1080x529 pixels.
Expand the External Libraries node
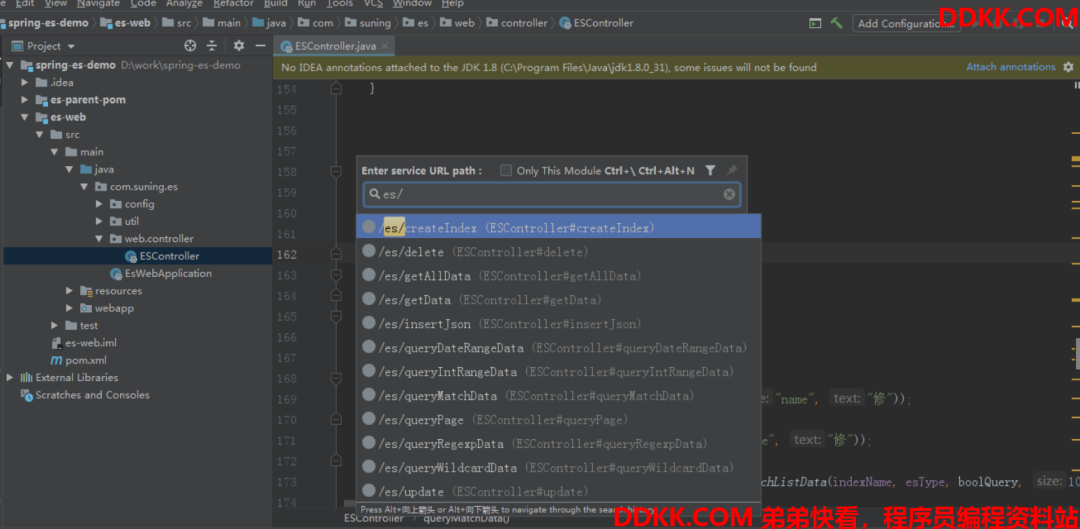(10, 377)
